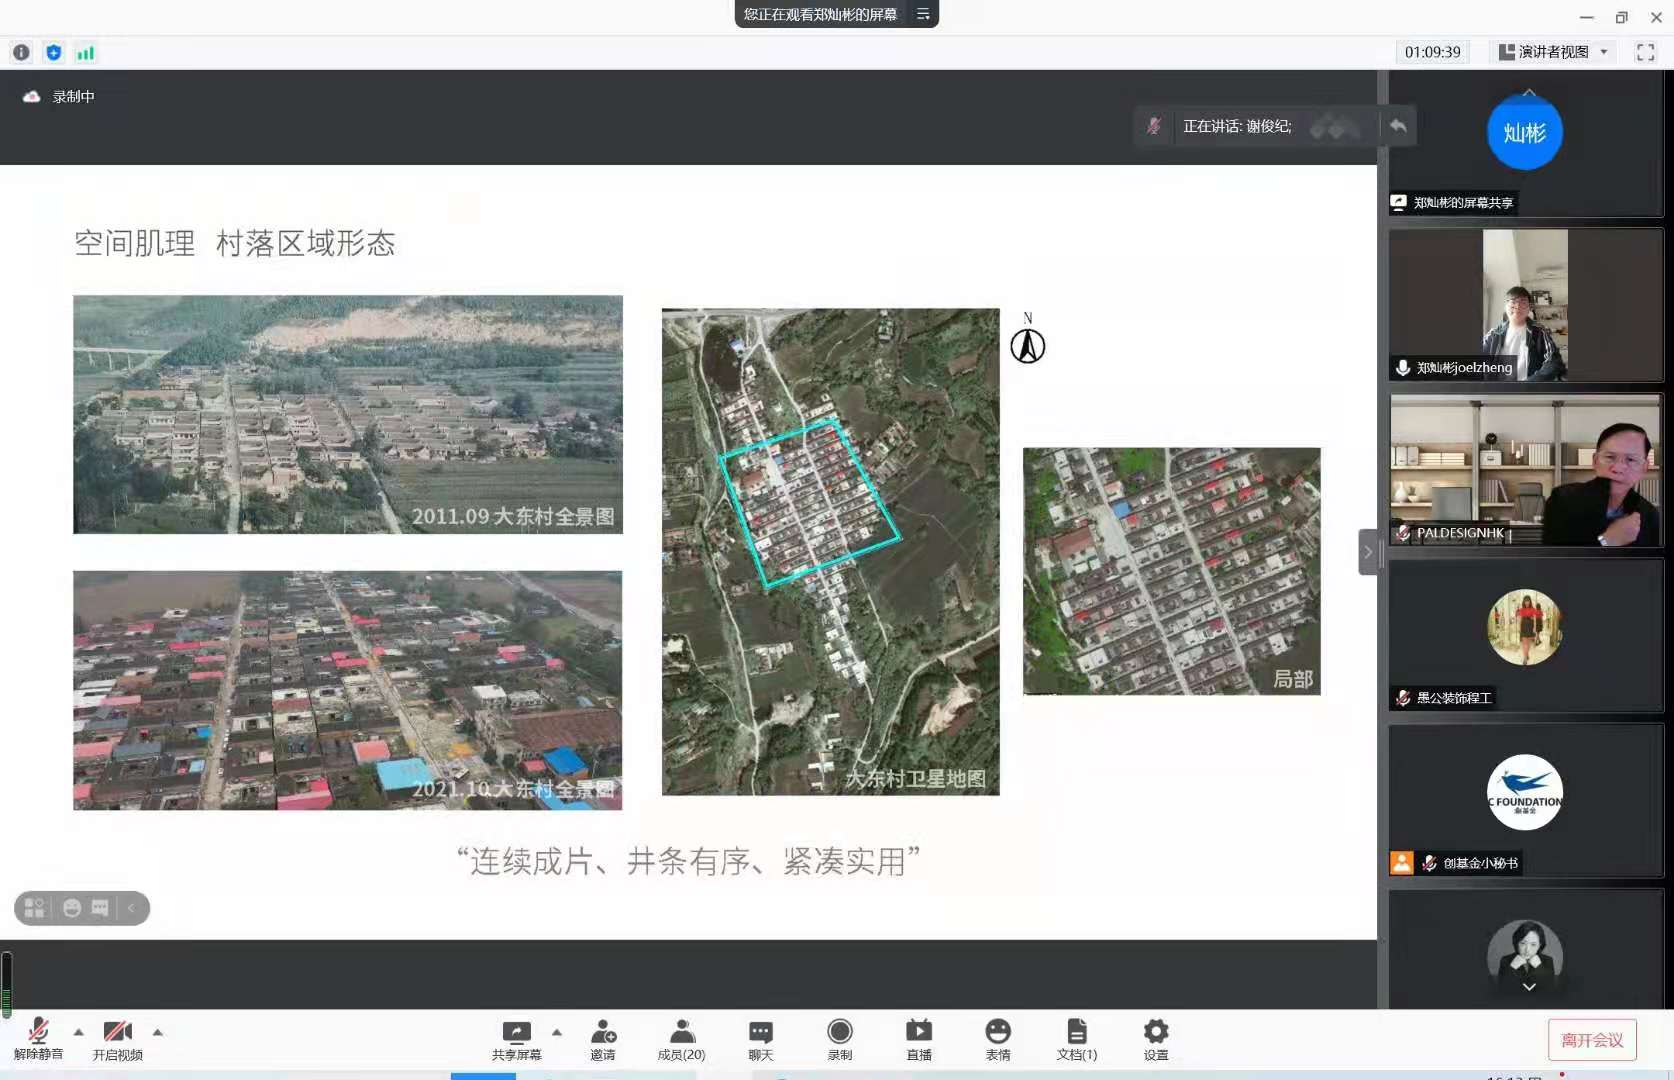Open 设置 settings gear
1674x1080 pixels.
(x=1156, y=1033)
